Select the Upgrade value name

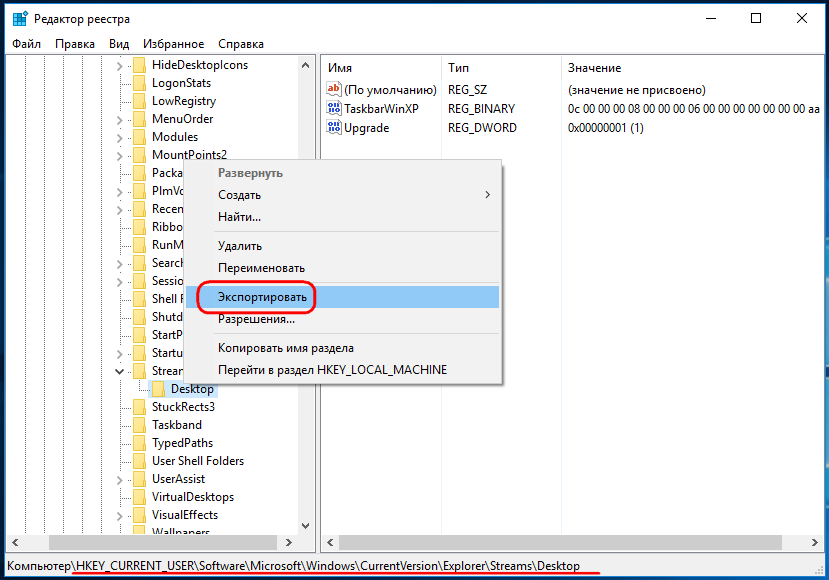tap(366, 128)
